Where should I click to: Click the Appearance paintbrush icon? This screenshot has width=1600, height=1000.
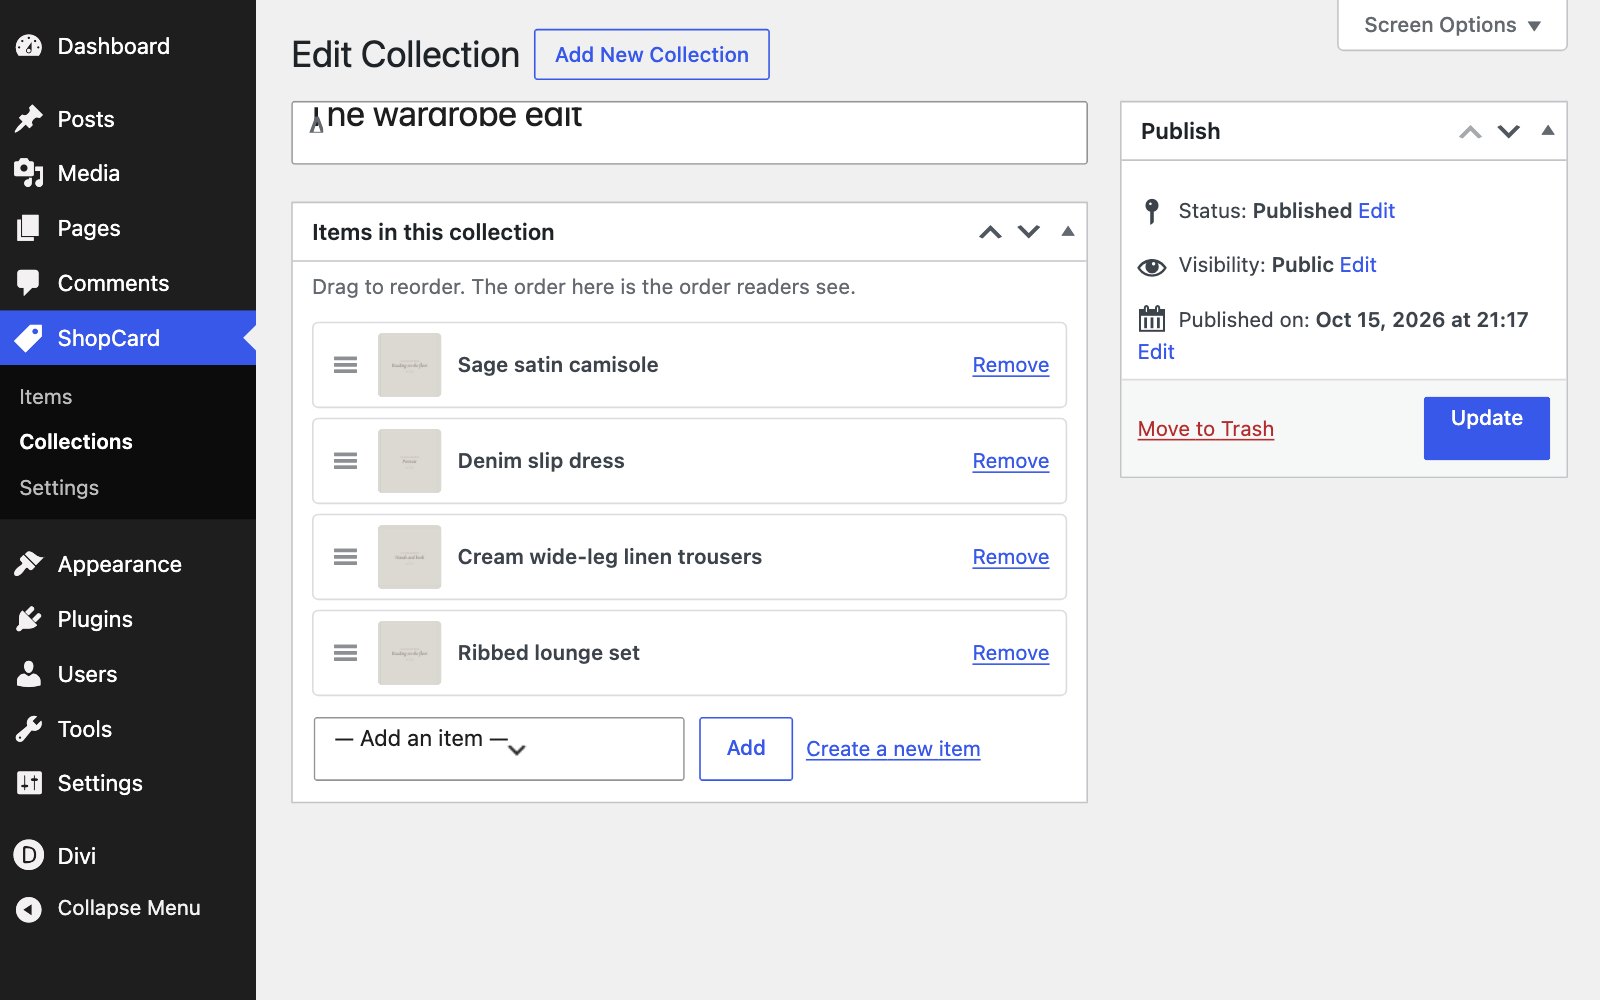pyautogui.click(x=29, y=564)
